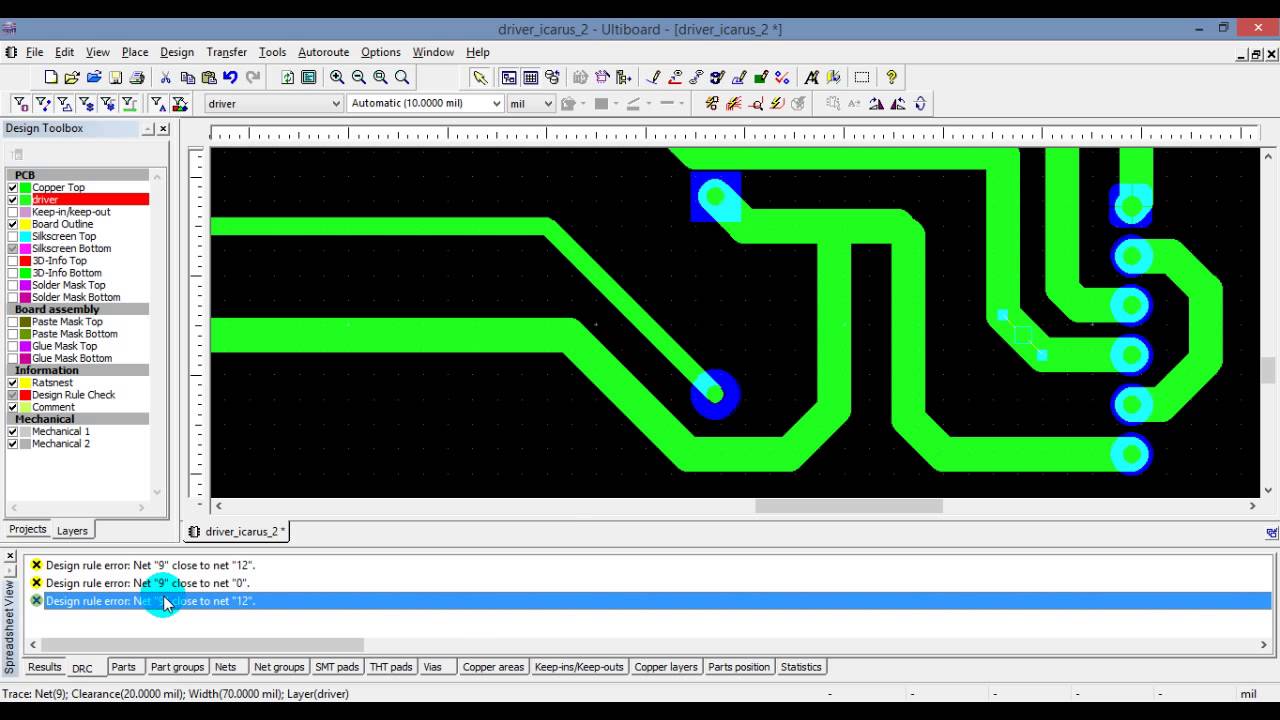1280x720 pixels.
Task: Click the blue Undo arrow
Action: click(x=230, y=77)
